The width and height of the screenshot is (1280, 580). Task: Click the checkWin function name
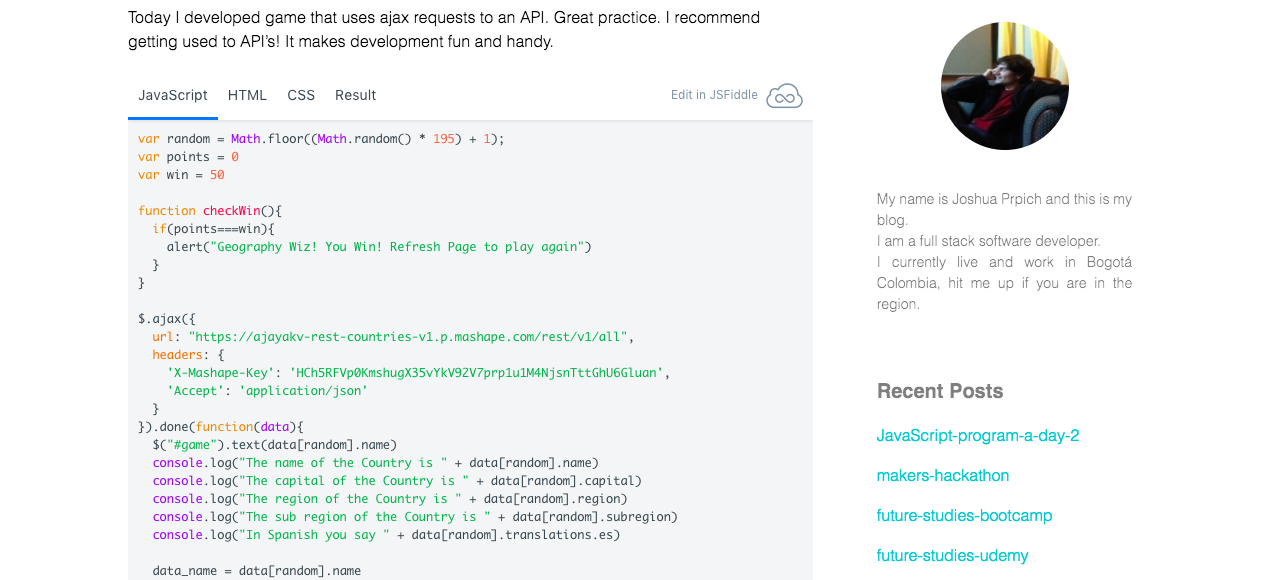(x=231, y=211)
